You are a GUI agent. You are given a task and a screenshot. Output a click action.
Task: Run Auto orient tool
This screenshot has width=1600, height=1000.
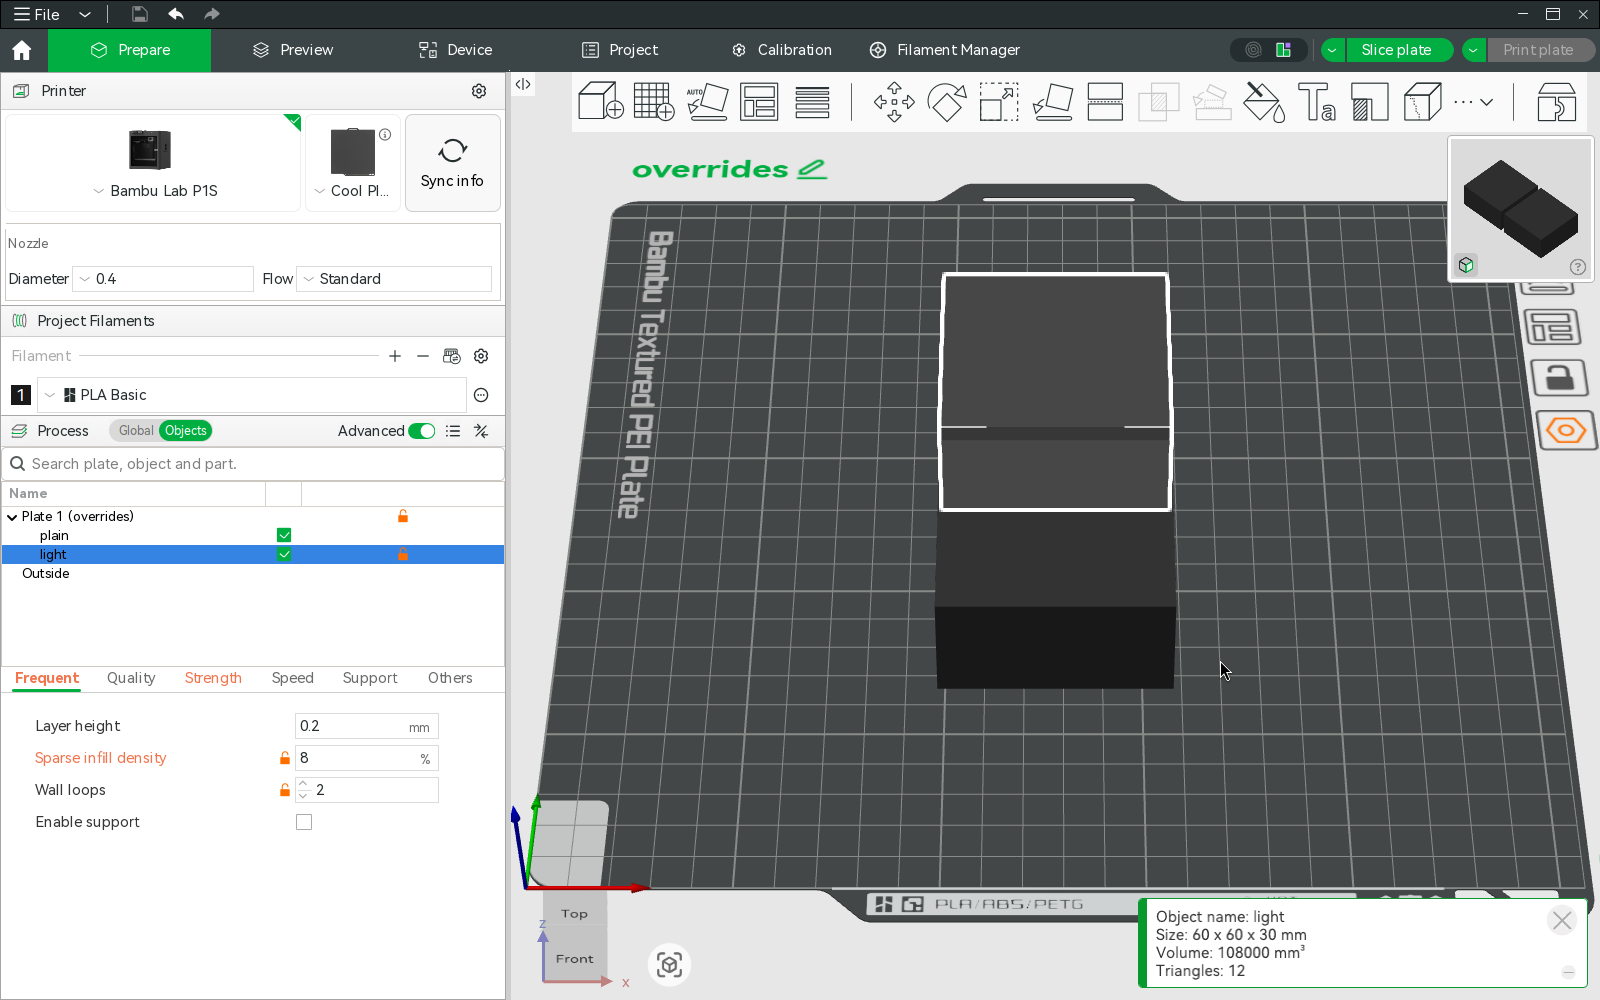(x=707, y=101)
